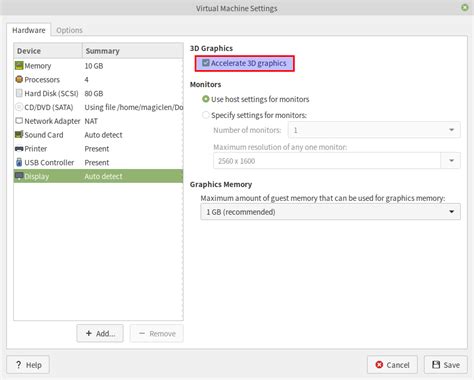Switch to the Options tab
The height and width of the screenshot is (380, 474).
[x=69, y=30]
